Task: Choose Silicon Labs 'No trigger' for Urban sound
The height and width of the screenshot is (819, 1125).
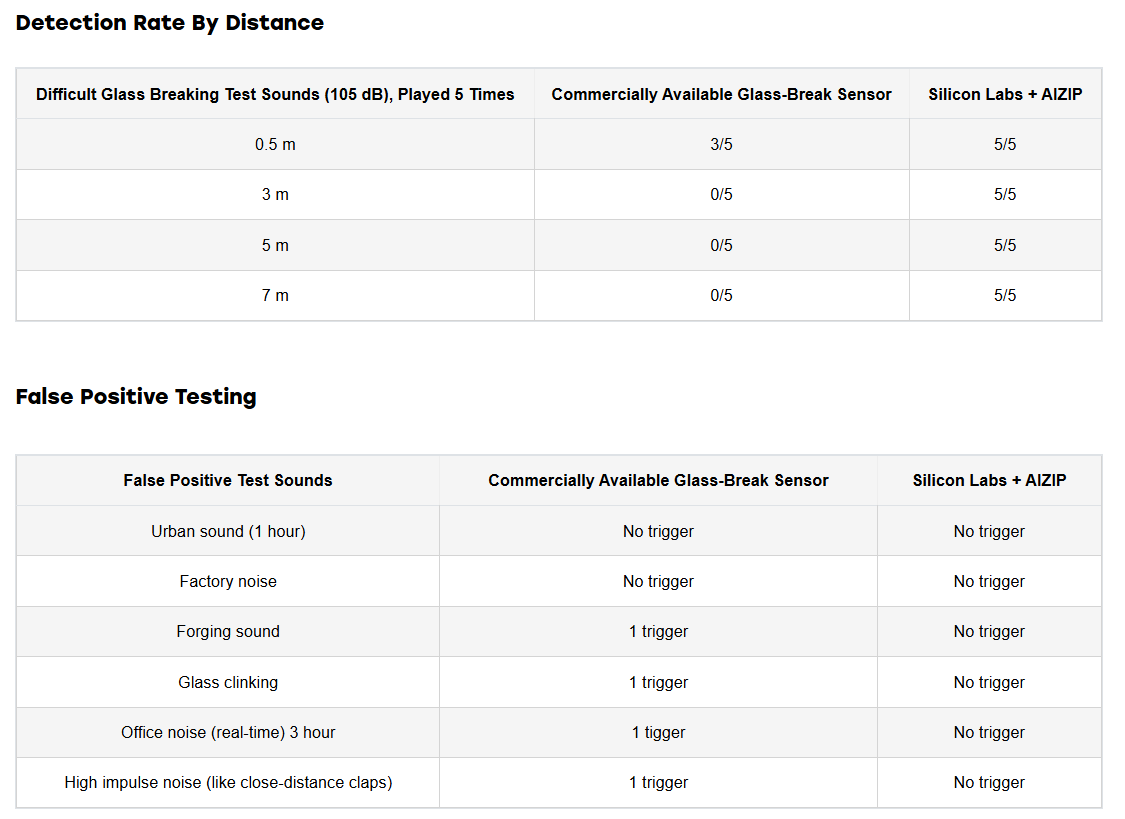Action: [989, 531]
